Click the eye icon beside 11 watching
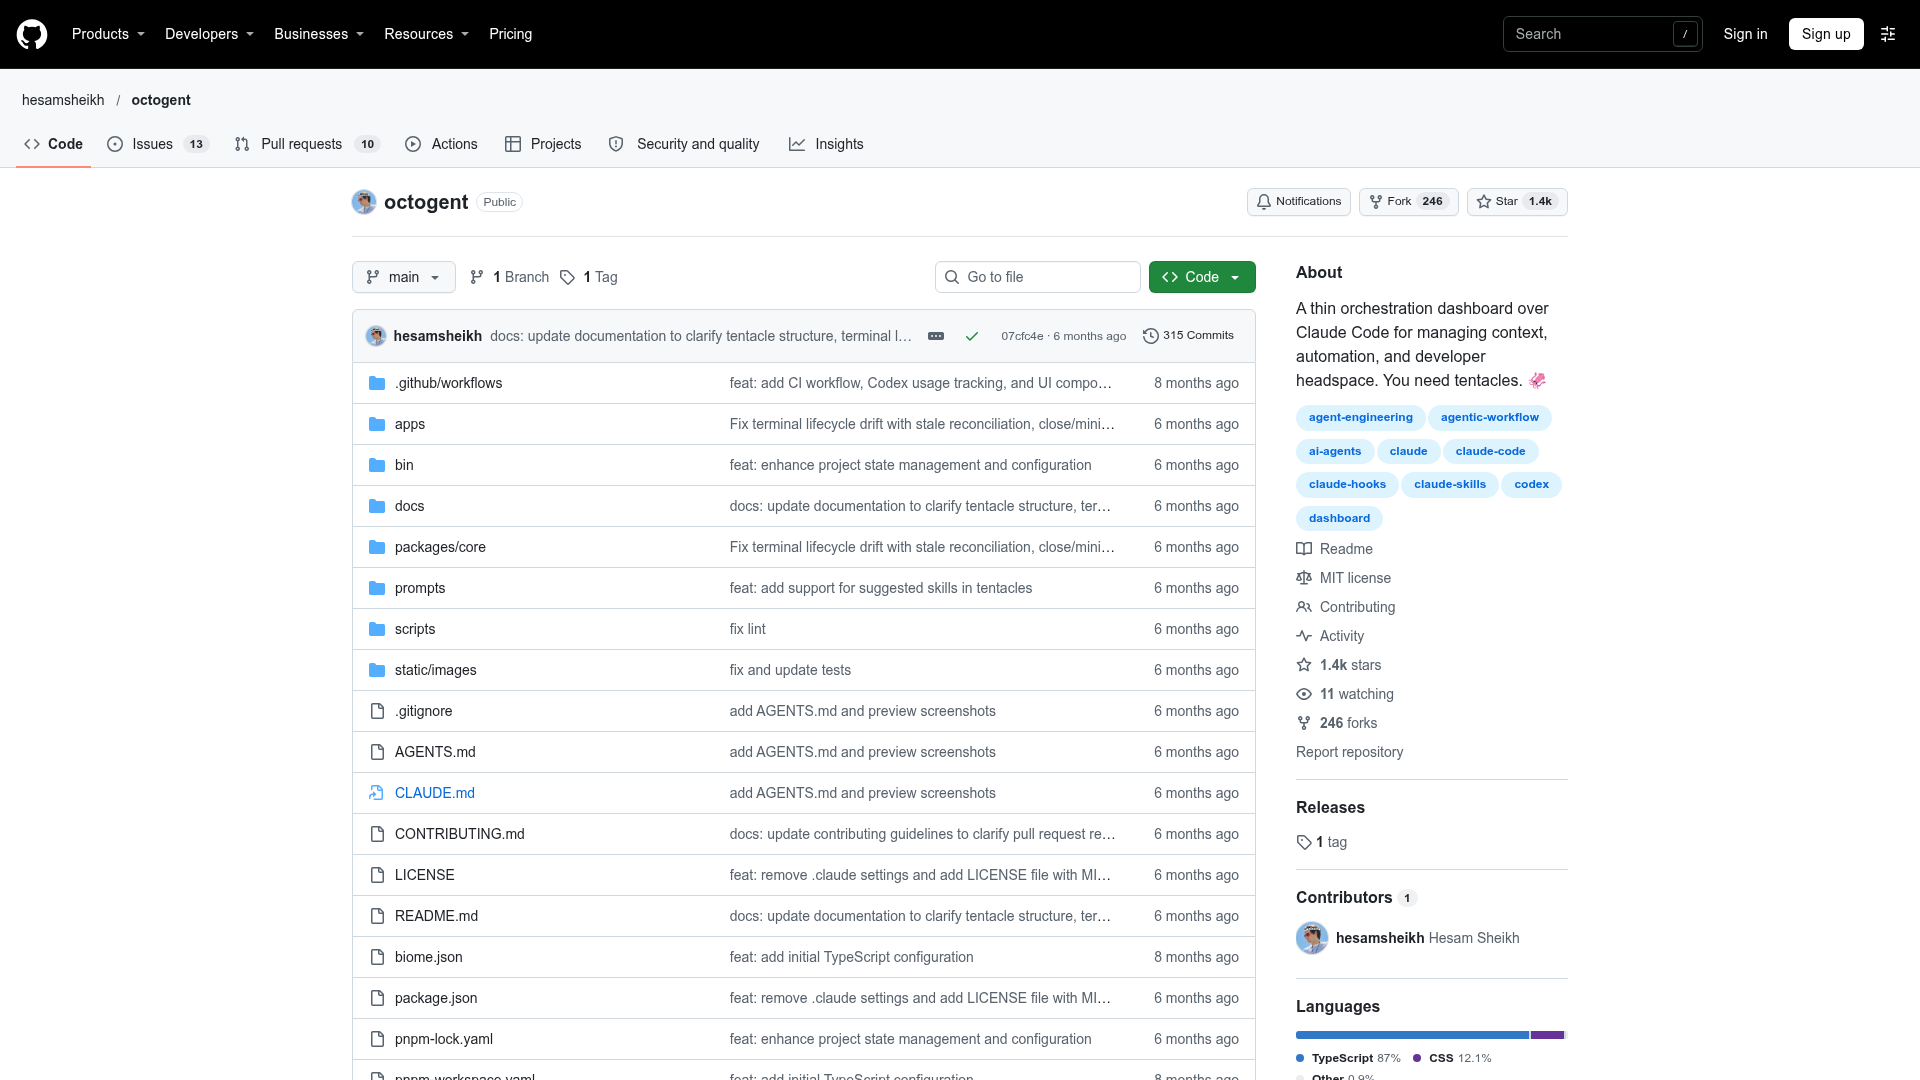Image resolution: width=1920 pixels, height=1080 pixels. coord(1304,694)
